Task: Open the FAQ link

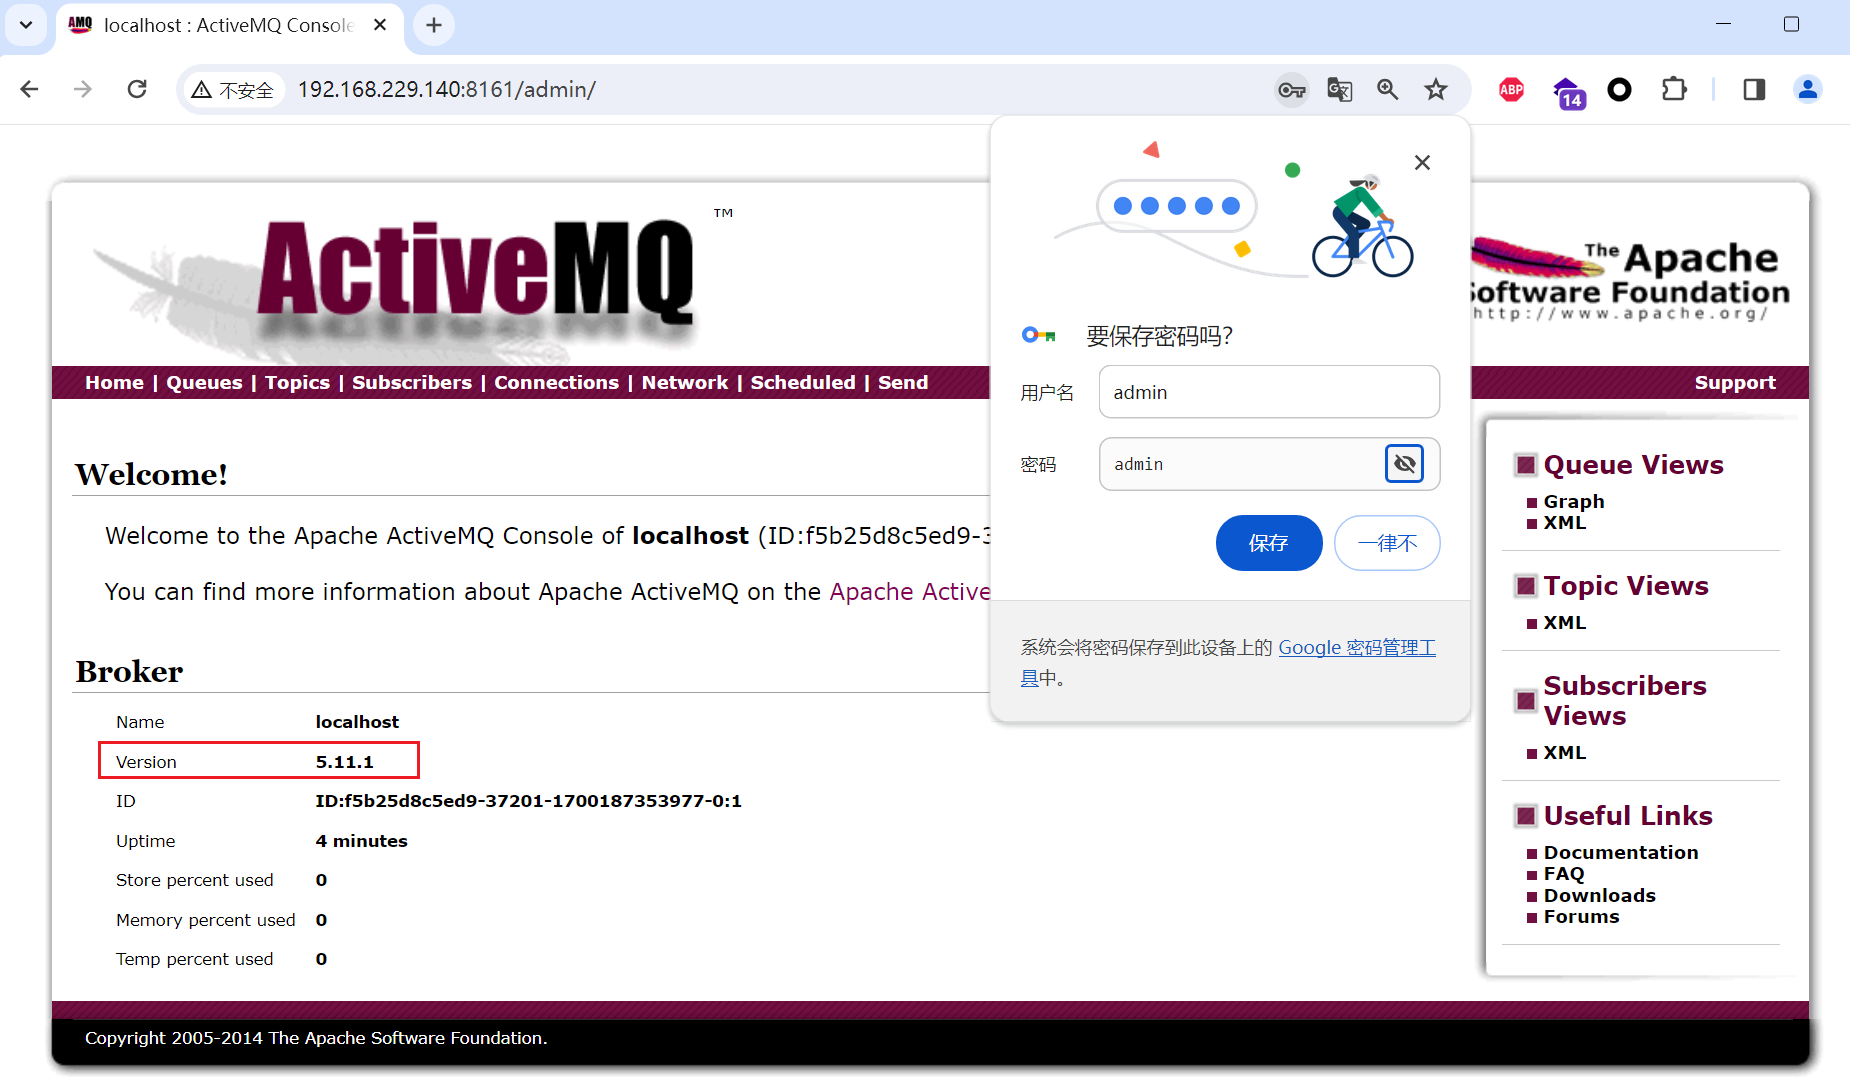Action: tap(1563, 874)
